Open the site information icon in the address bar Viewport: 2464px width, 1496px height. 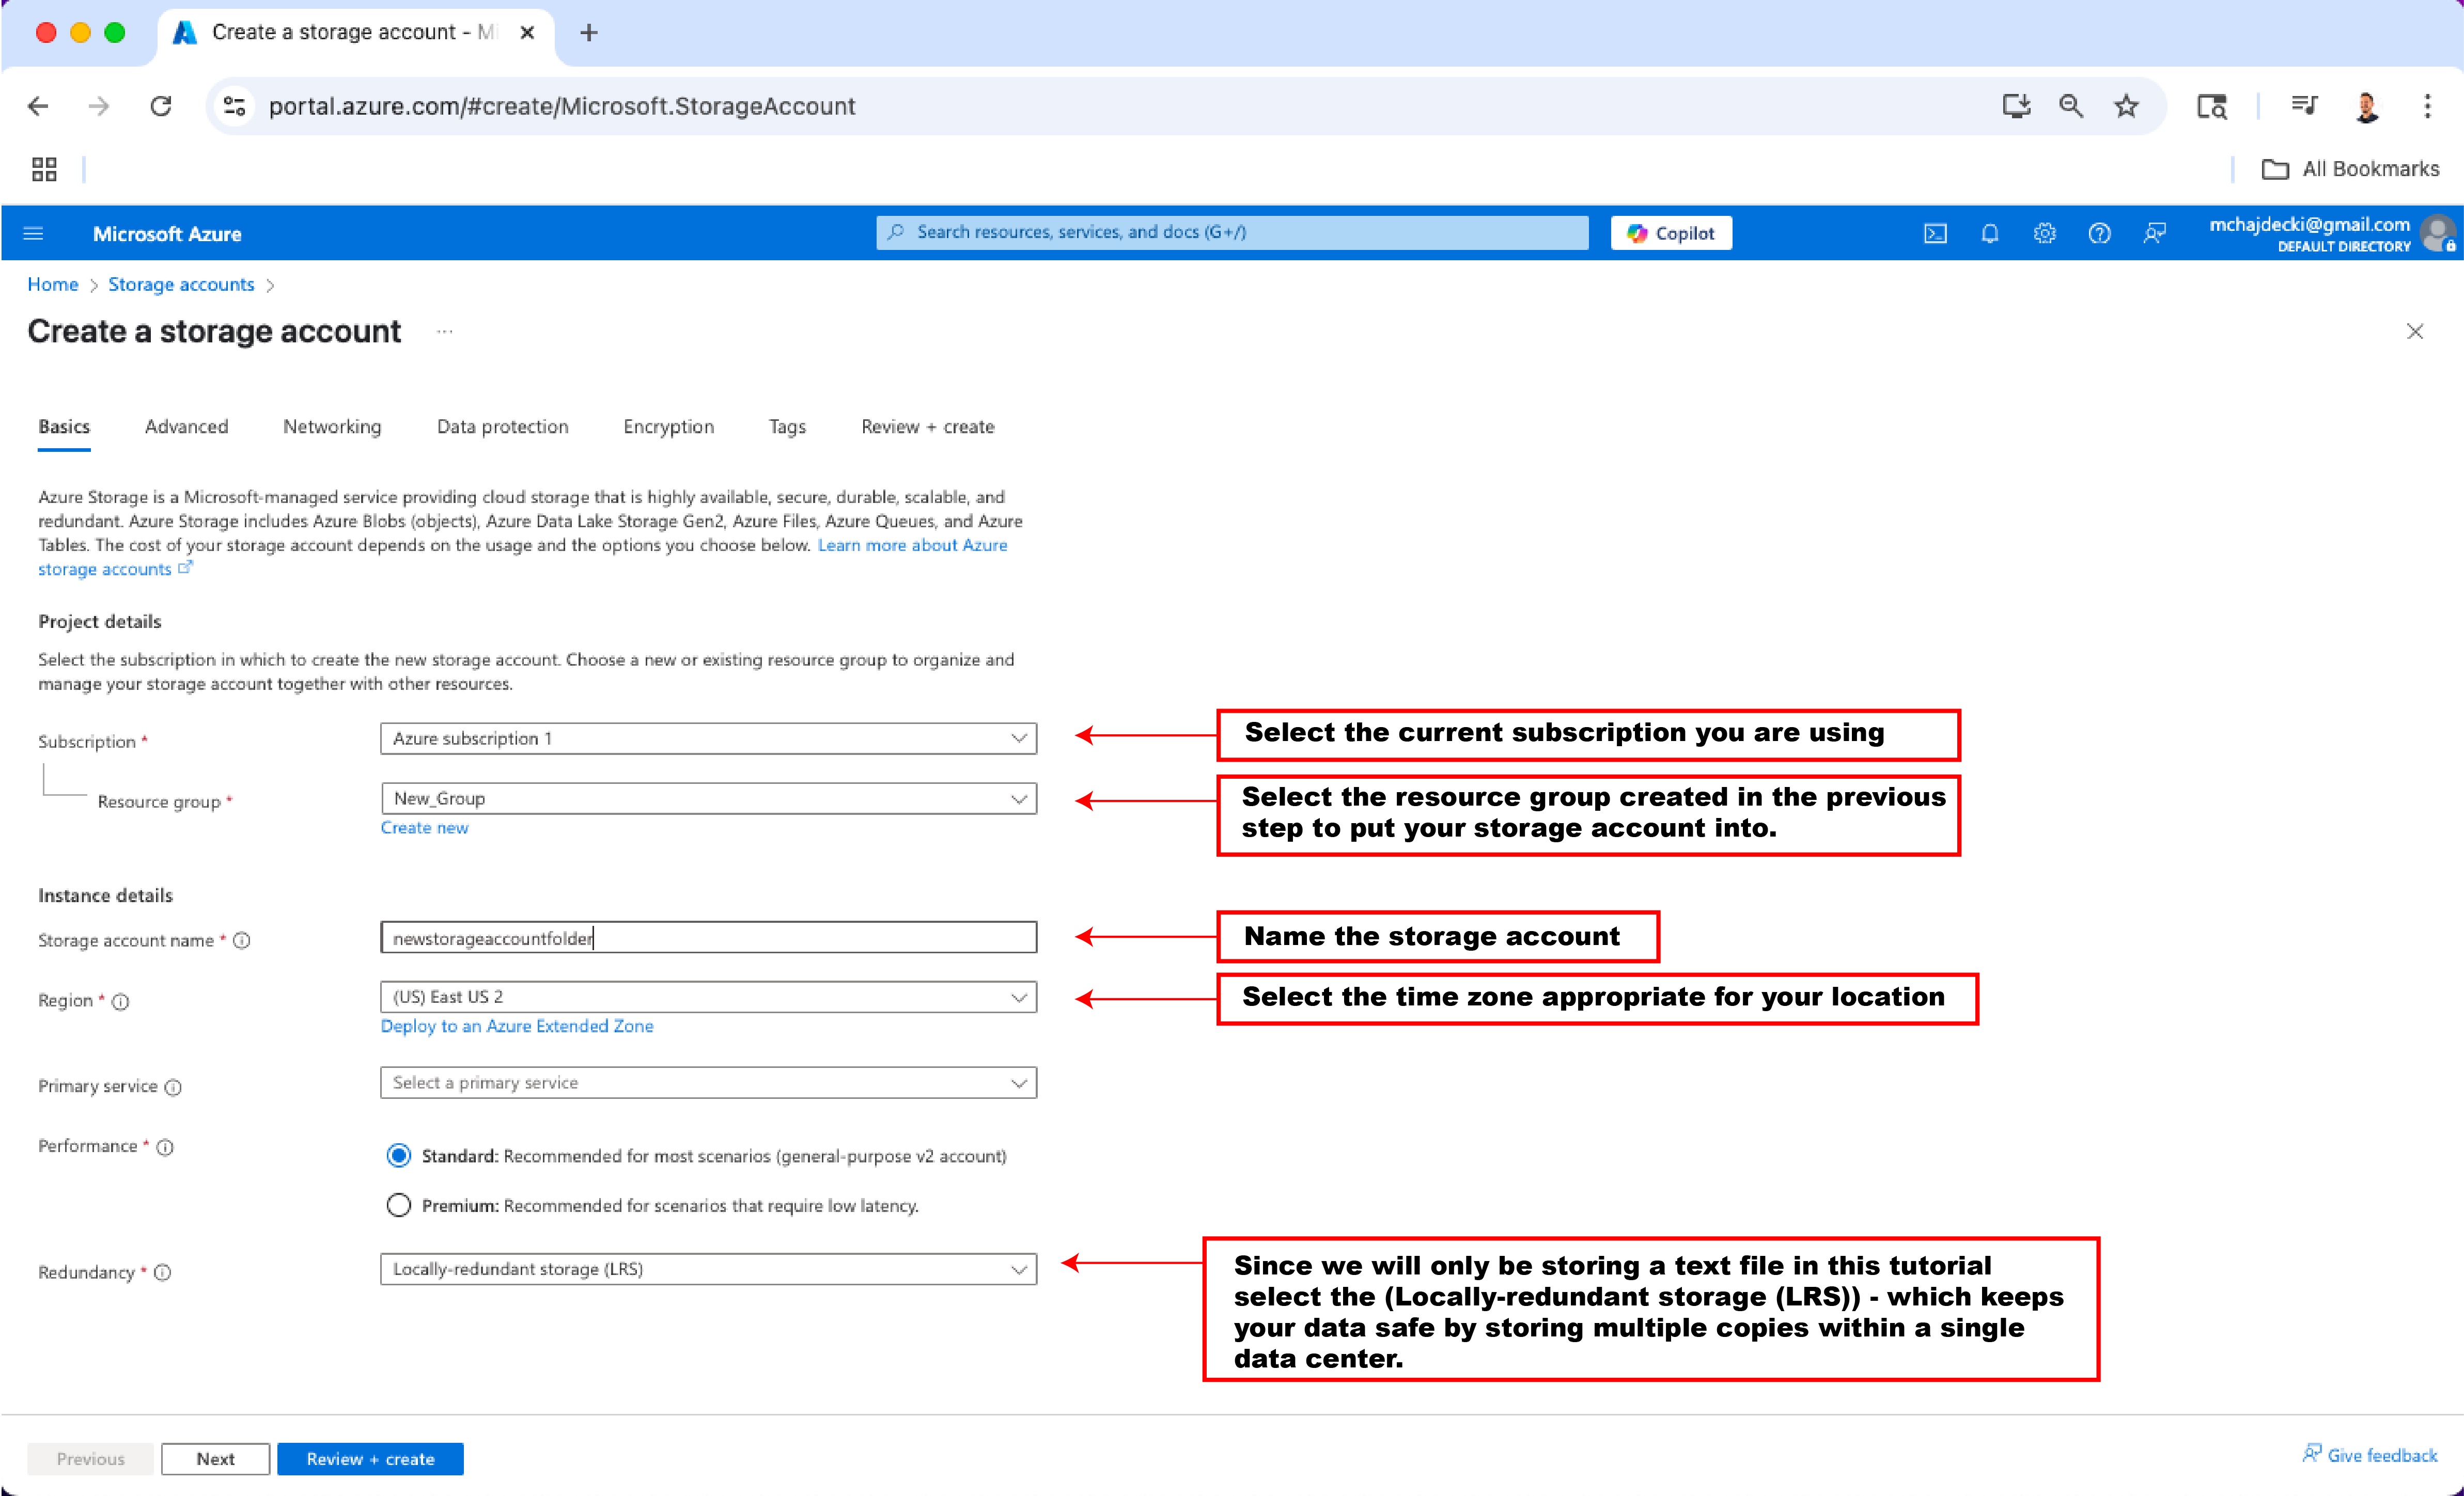click(x=234, y=106)
